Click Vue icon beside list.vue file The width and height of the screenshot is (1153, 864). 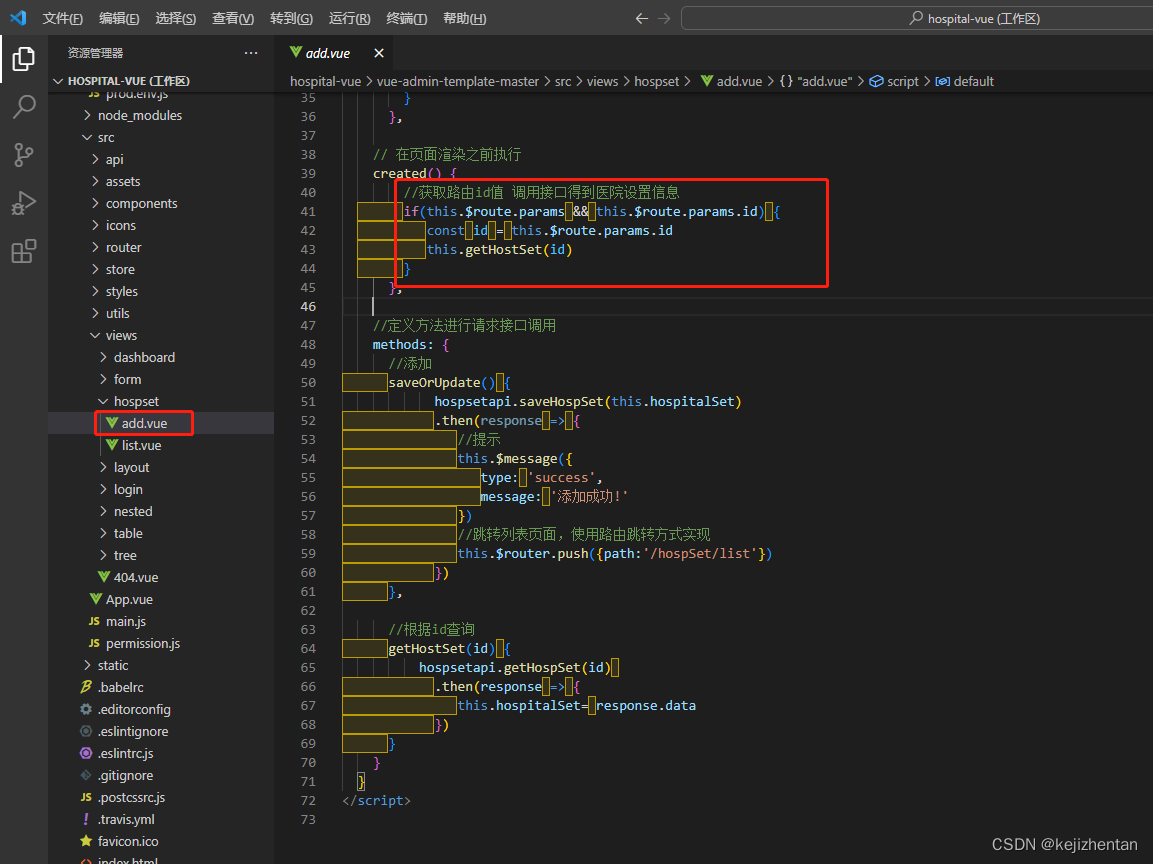(112, 445)
